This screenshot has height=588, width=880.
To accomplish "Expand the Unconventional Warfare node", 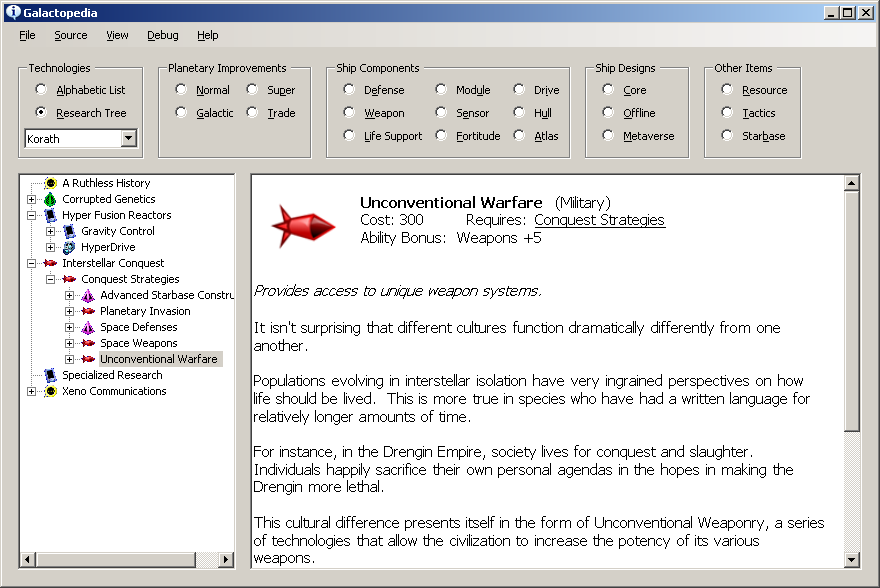I will pyautogui.click(x=69, y=359).
